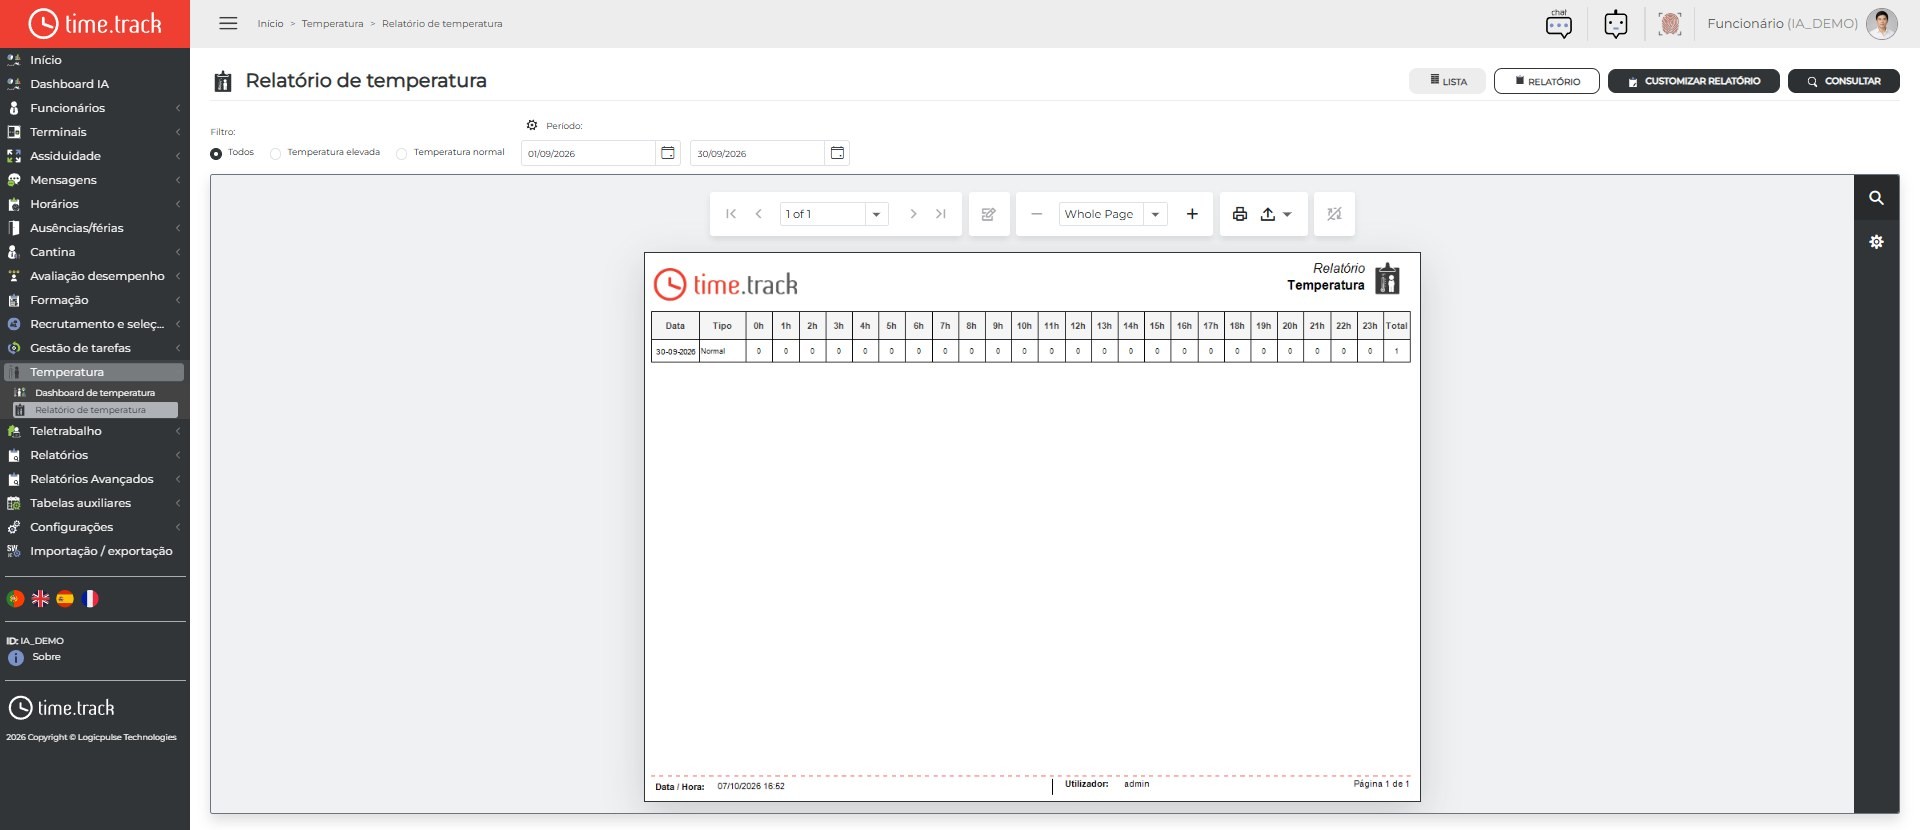Switch language to French flag

pyautogui.click(x=90, y=598)
